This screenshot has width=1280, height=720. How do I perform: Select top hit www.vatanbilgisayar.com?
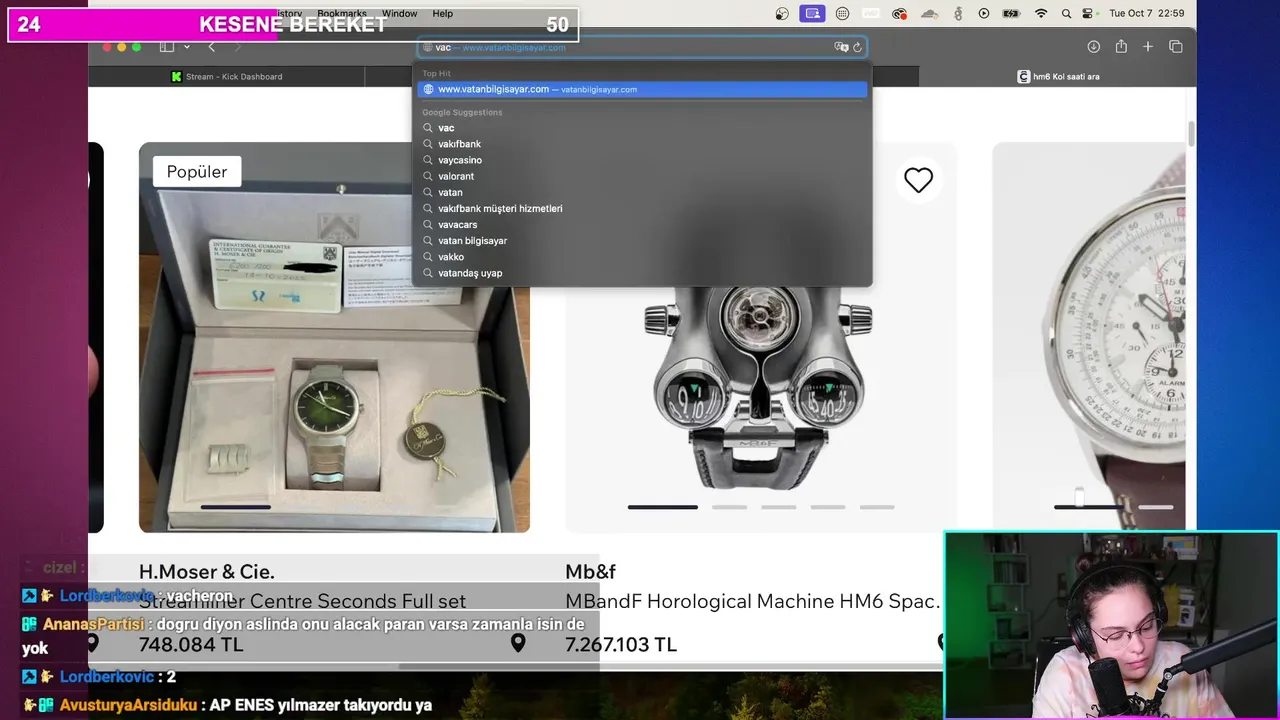(642, 89)
